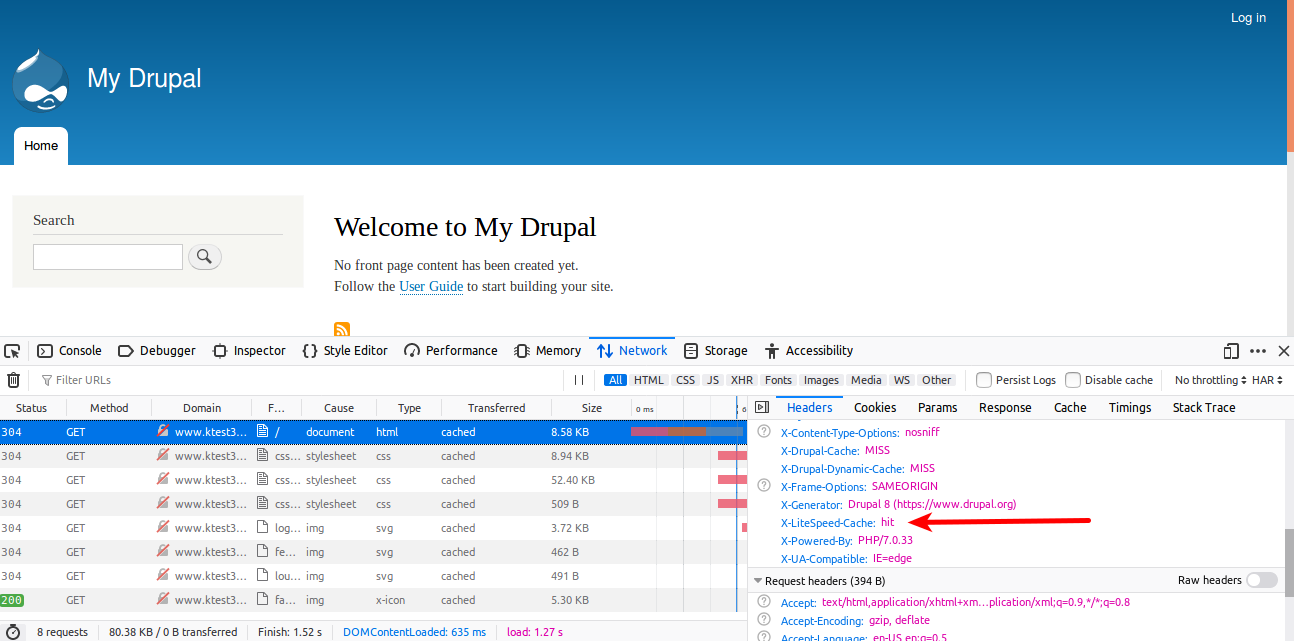Open the orange RSS feed icon
Screen dimensions: 1294x641
pyautogui.click(x=342, y=329)
